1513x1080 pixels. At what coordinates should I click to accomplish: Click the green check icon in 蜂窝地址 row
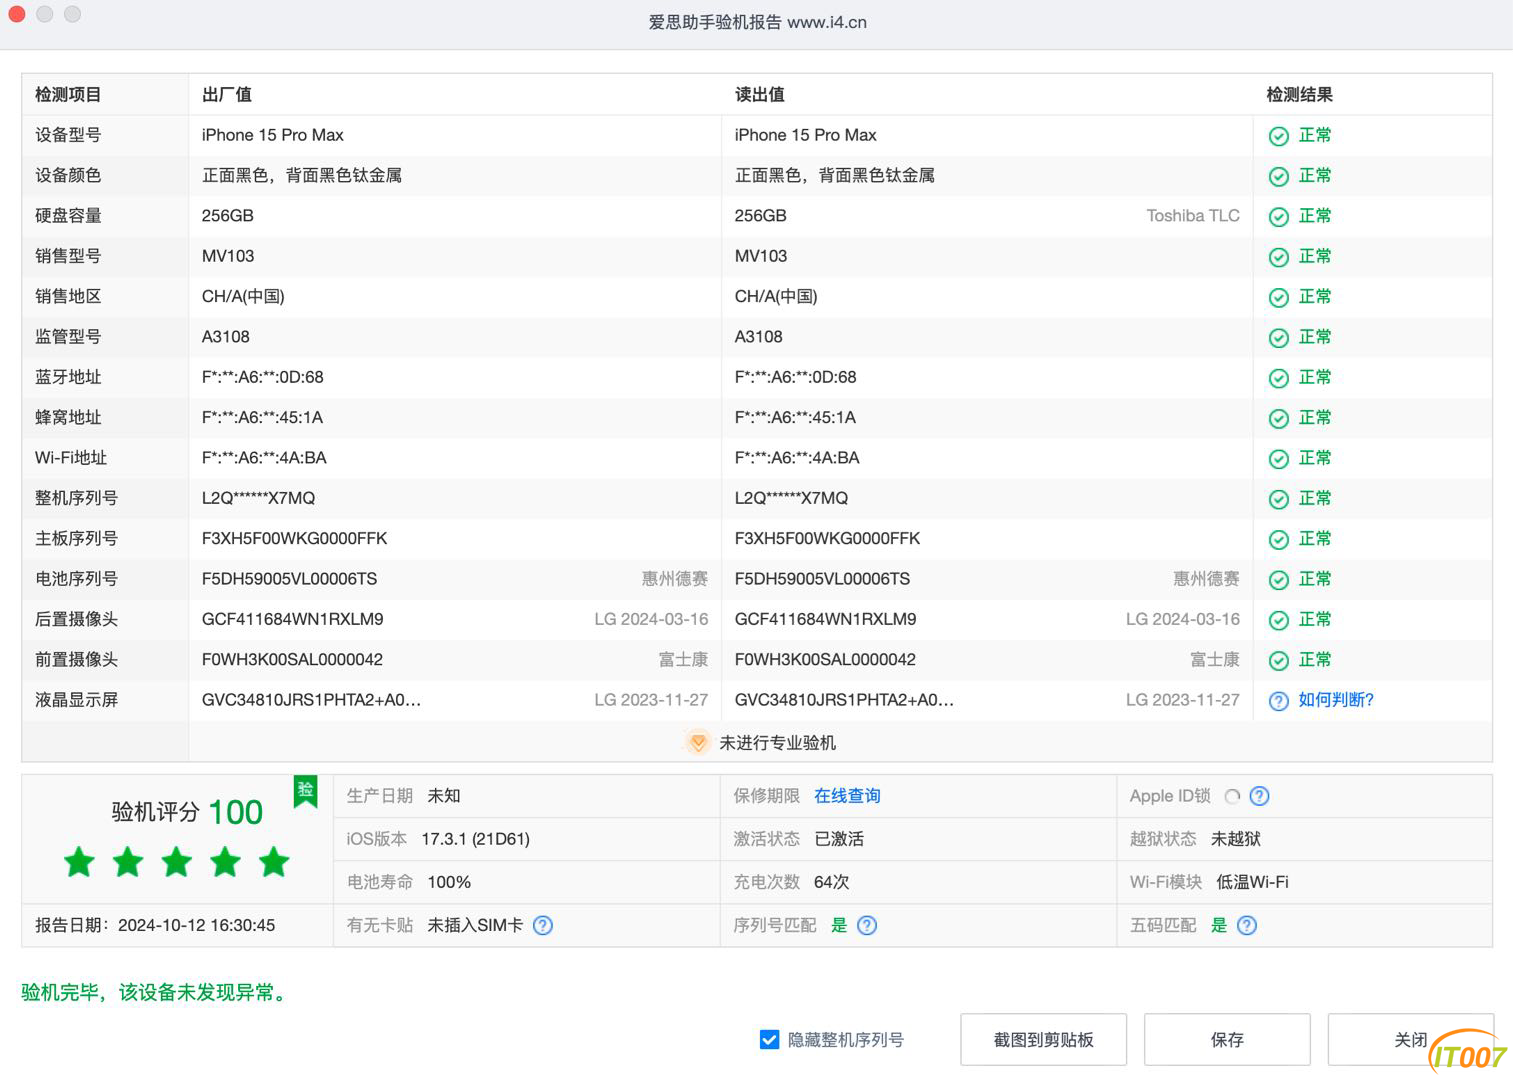coord(1278,419)
